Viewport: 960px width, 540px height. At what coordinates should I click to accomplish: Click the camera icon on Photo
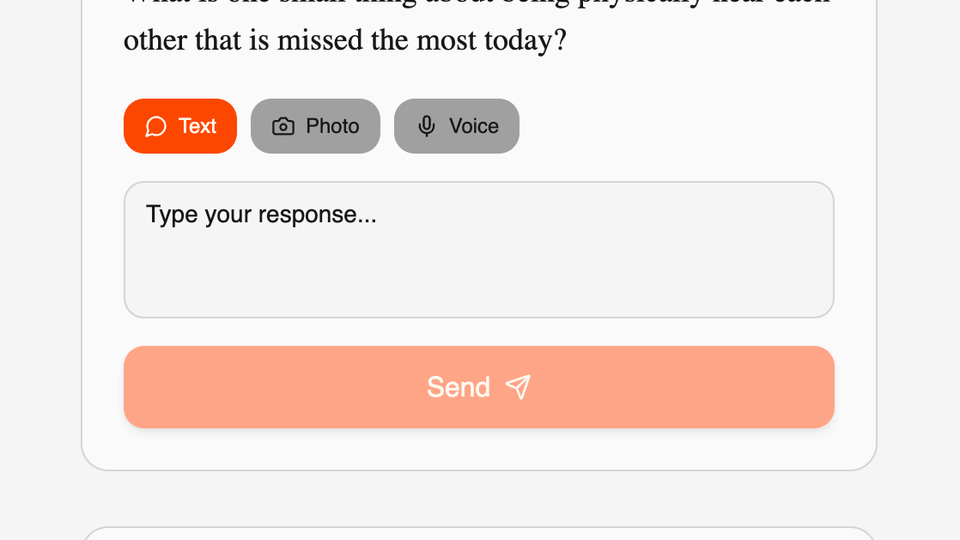[283, 126]
